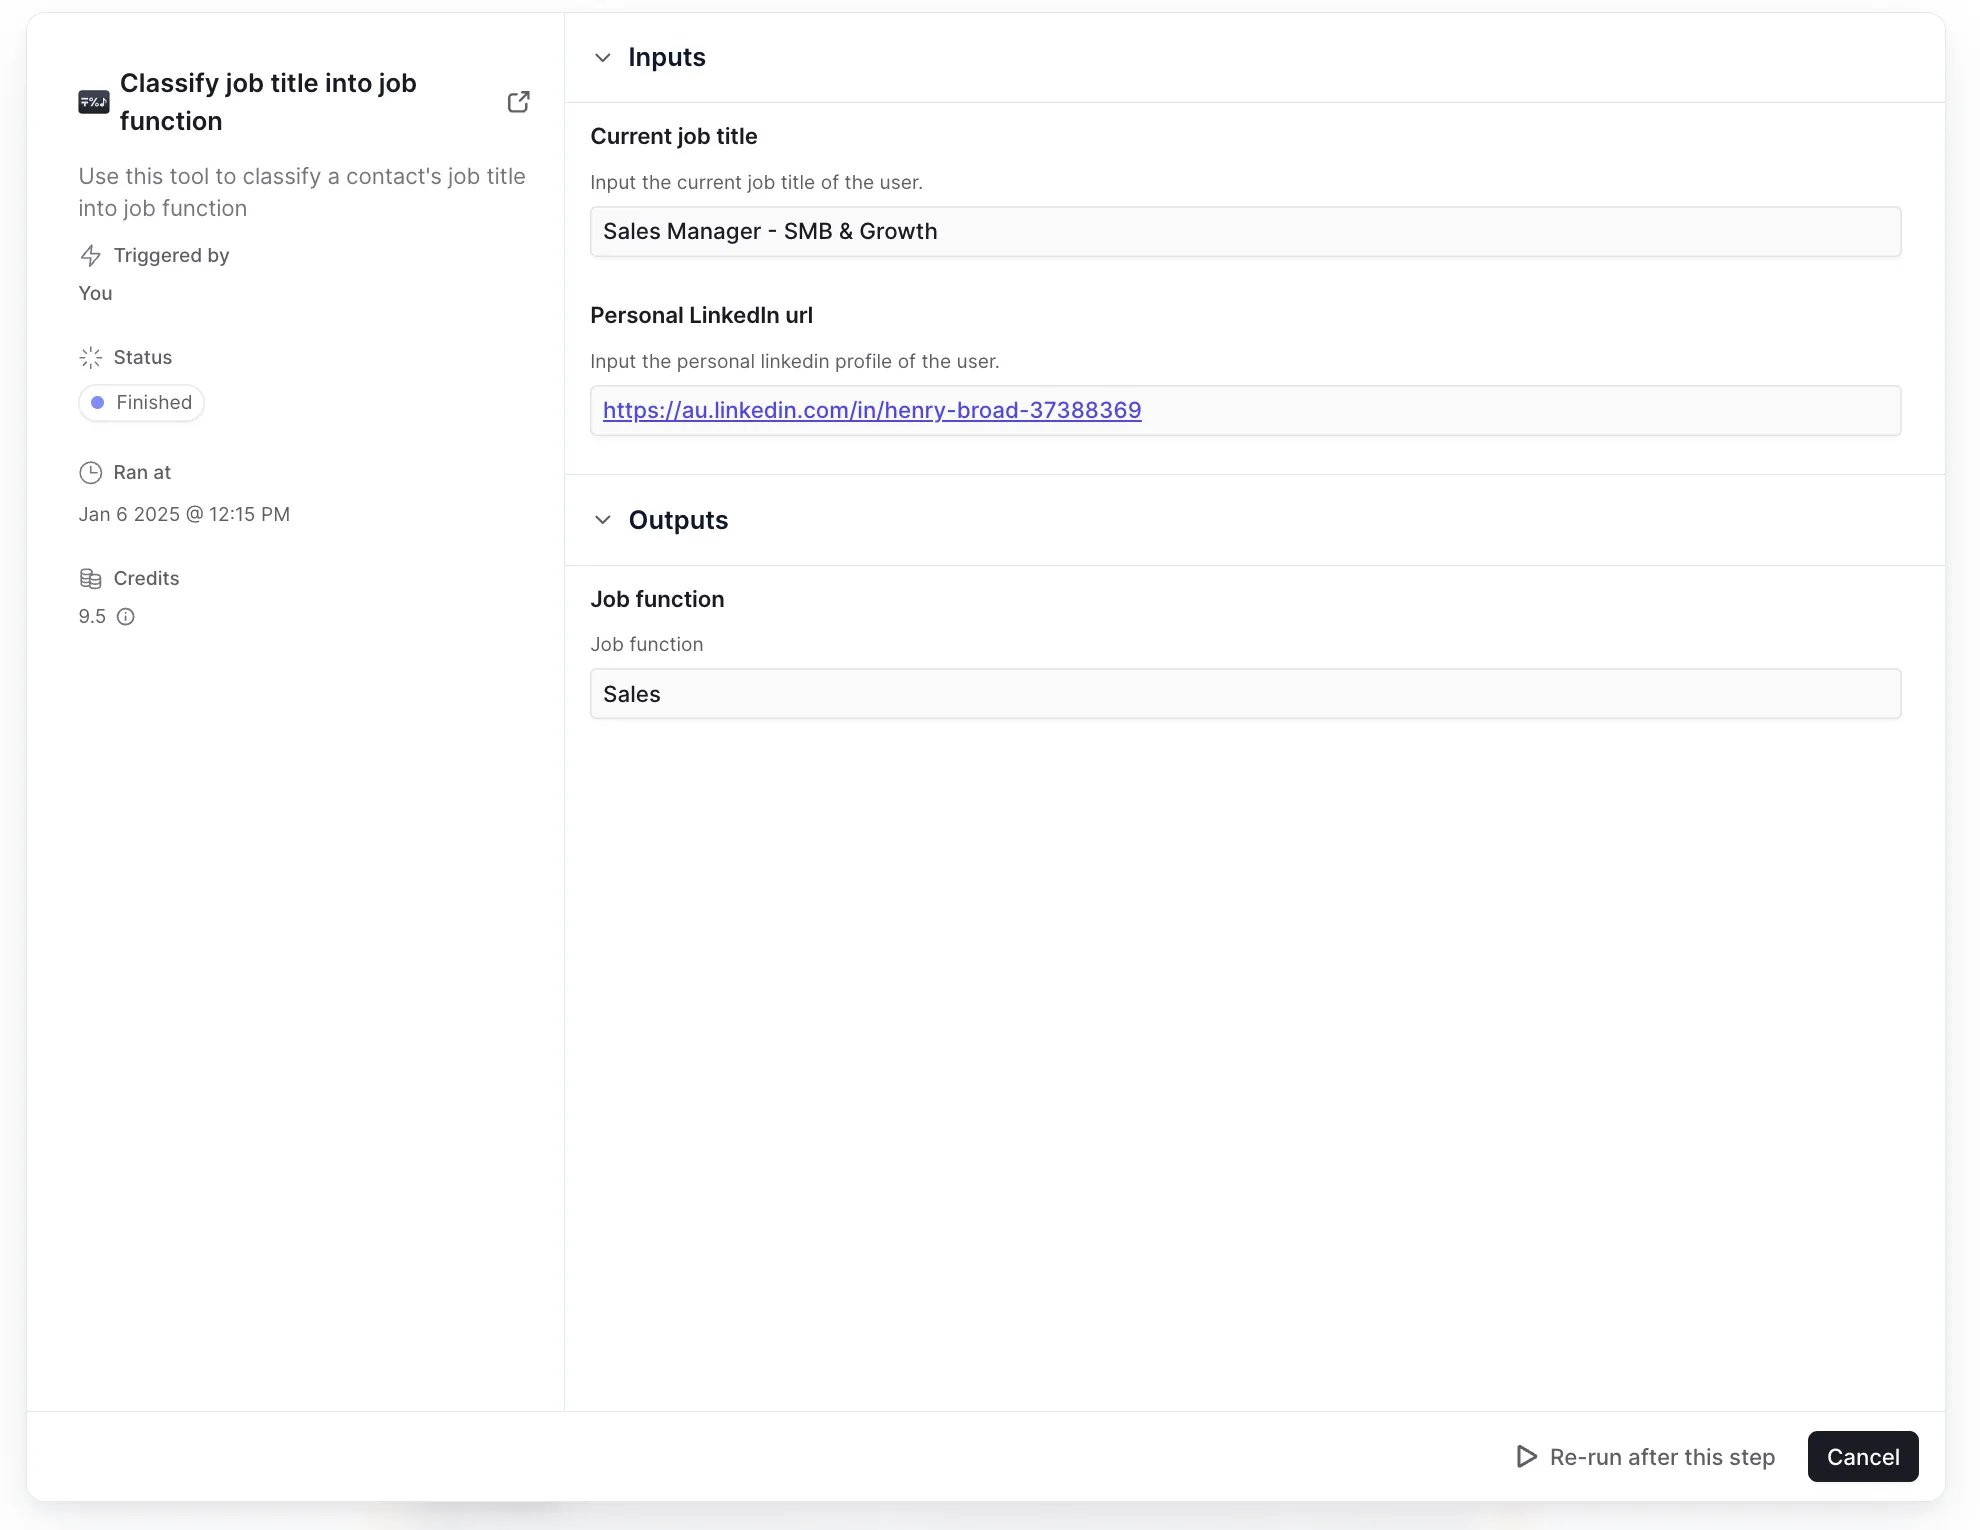Click the Outputs section heading
This screenshot has width=1980, height=1530.
tap(678, 520)
